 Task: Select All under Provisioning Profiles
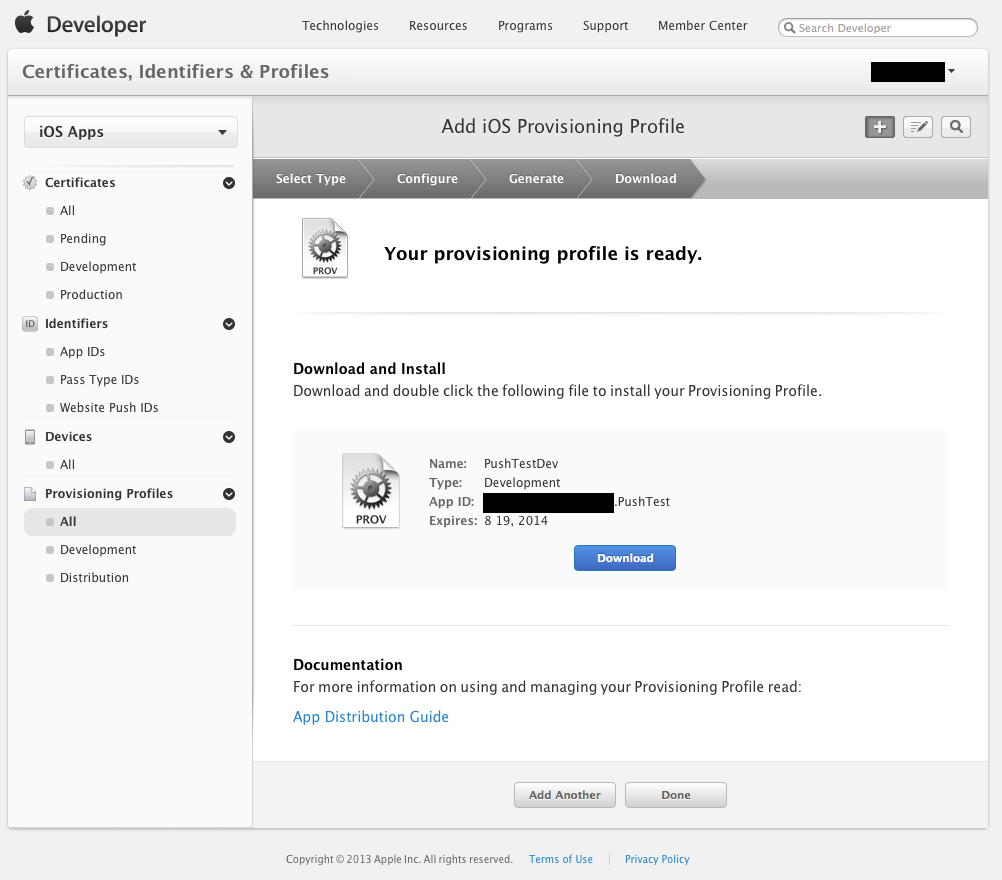pos(130,522)
